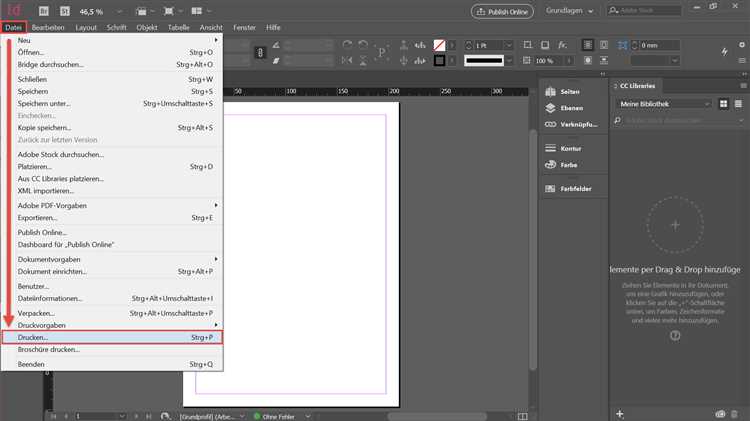Choose Dokument einrichten... entry
The height and width of the screenshot is (421, 750).
click(x=112, y=271)
